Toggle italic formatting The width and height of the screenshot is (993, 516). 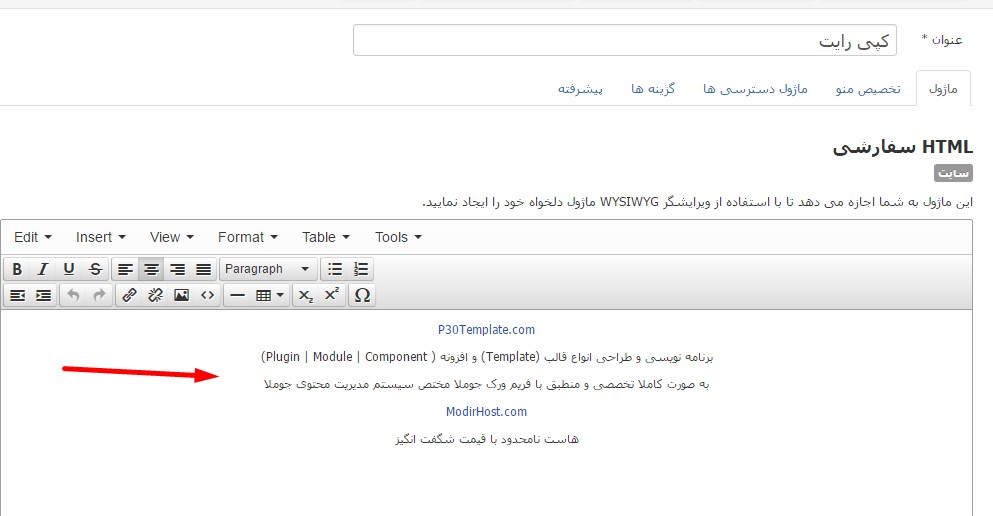pos(43,269)
